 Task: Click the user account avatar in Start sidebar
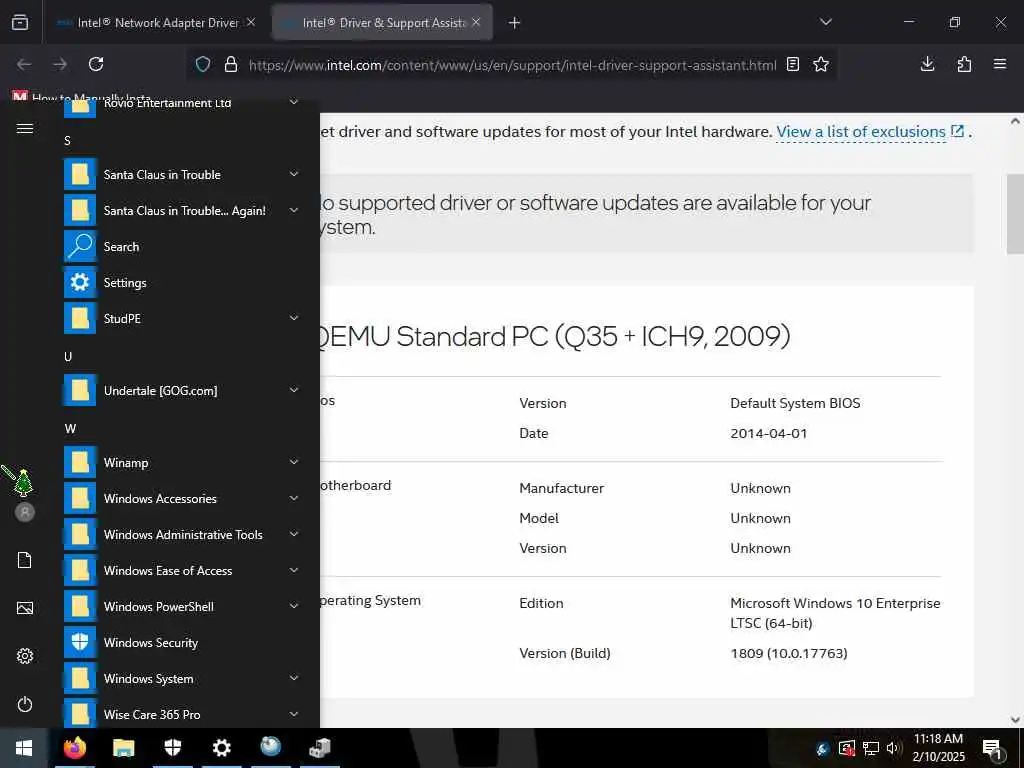25,512
